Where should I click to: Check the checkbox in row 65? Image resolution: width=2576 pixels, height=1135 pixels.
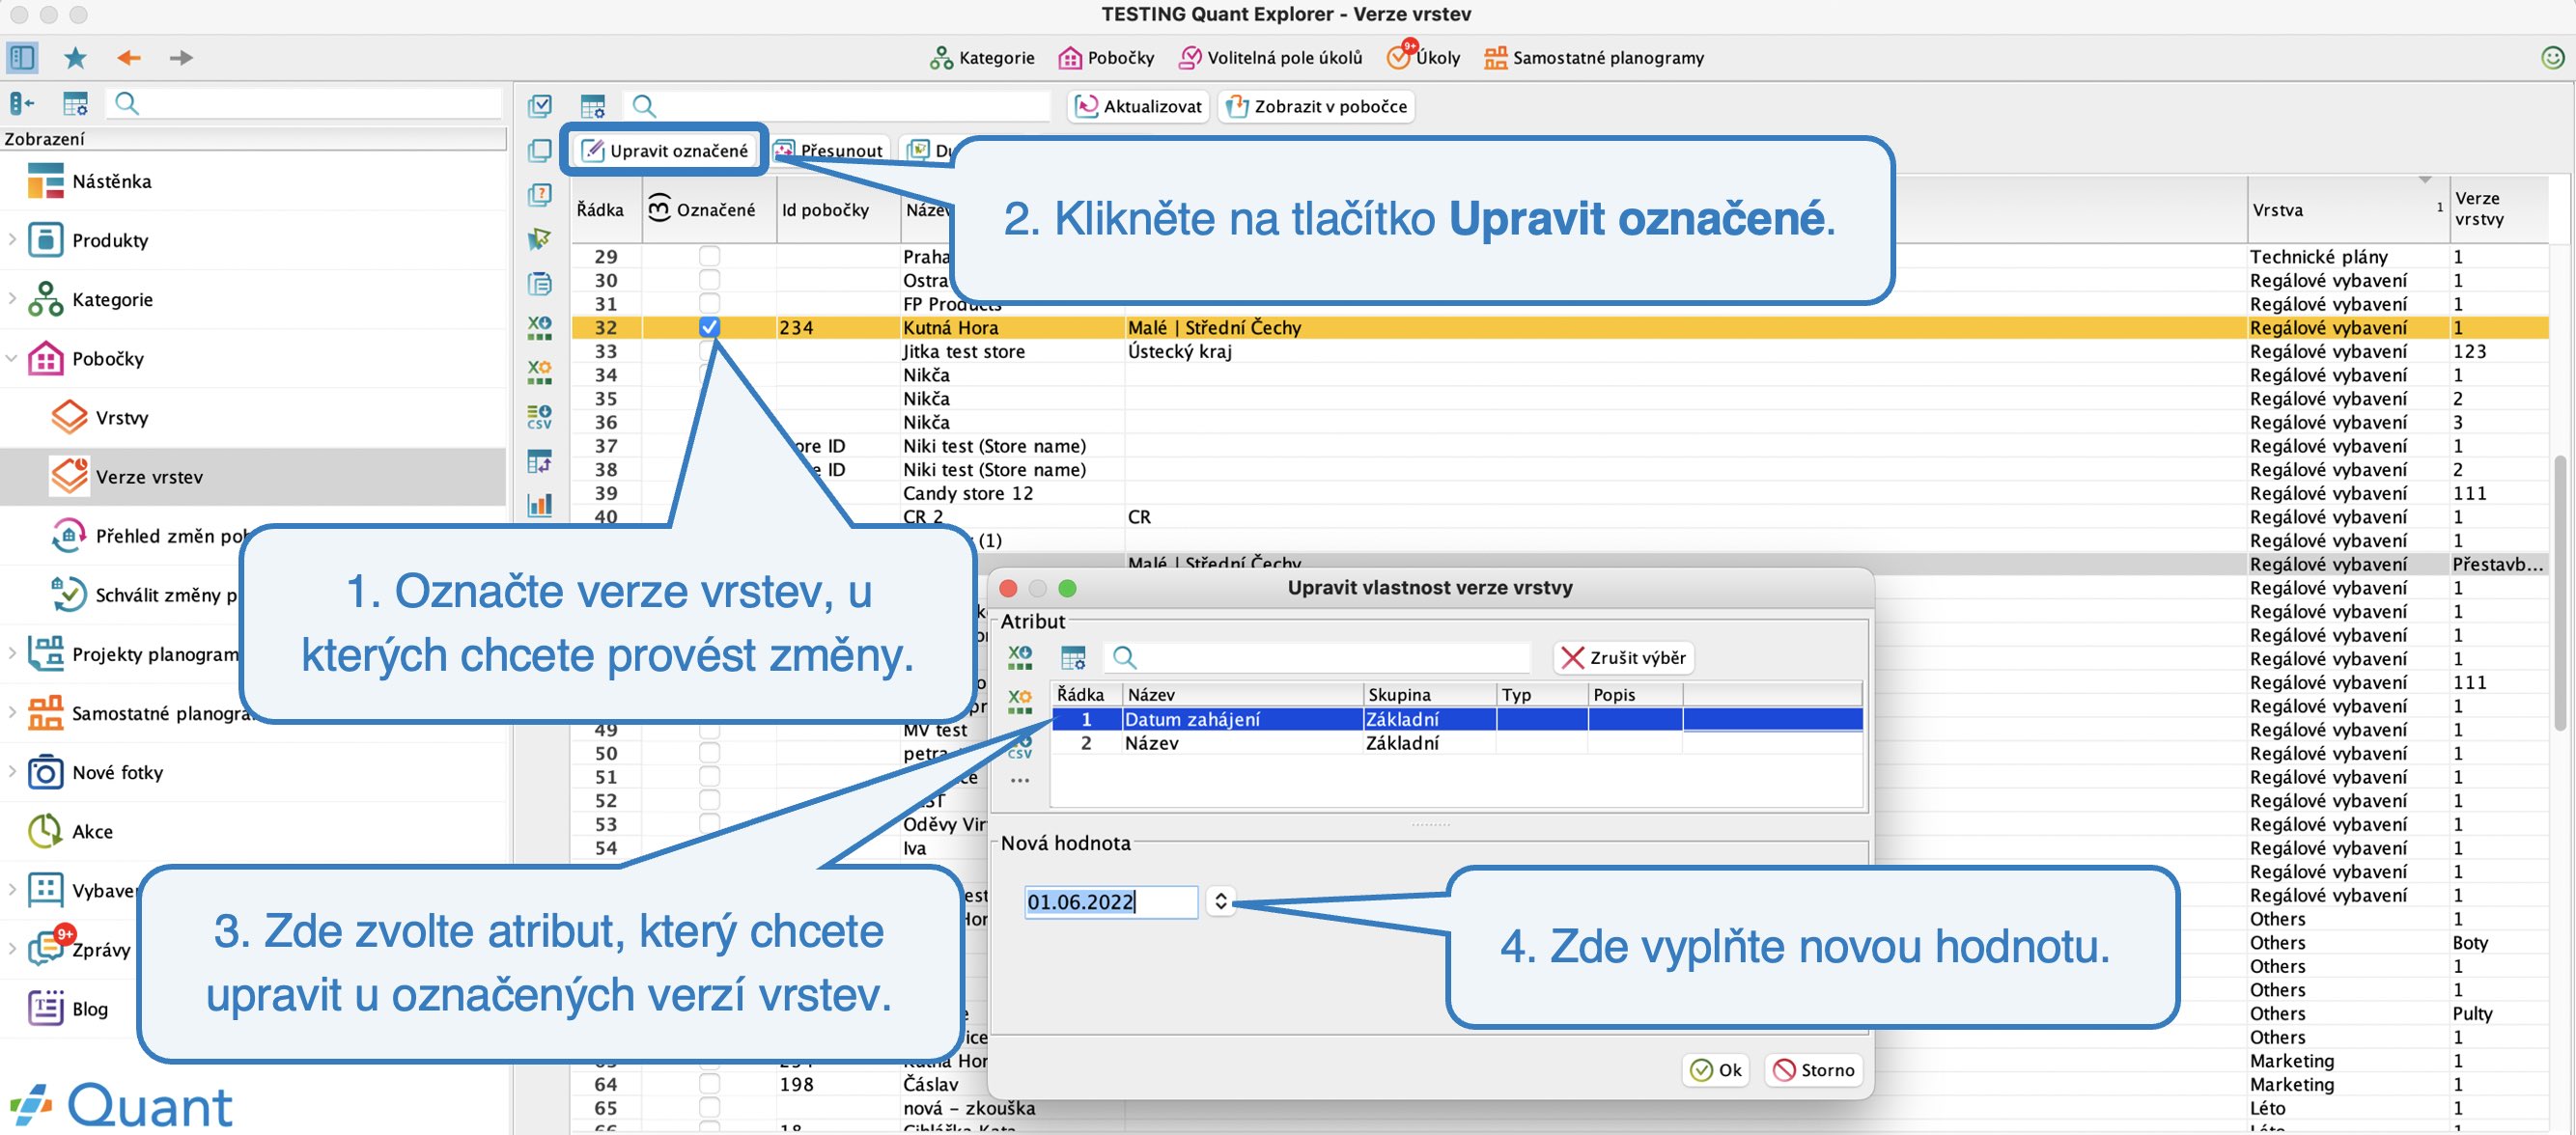click(x=709, y=1108)
